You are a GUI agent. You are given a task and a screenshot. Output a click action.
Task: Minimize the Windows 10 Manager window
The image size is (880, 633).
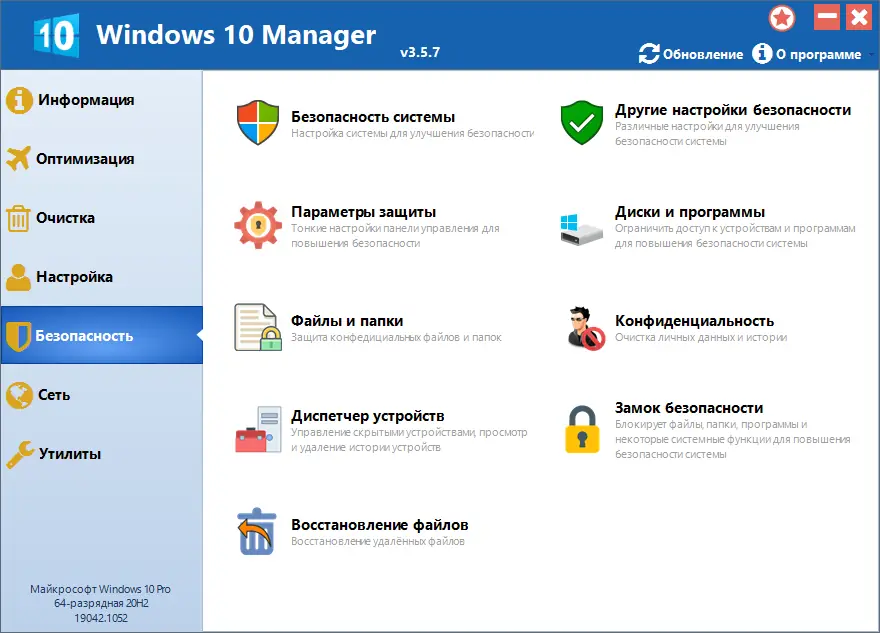[827, 17]
